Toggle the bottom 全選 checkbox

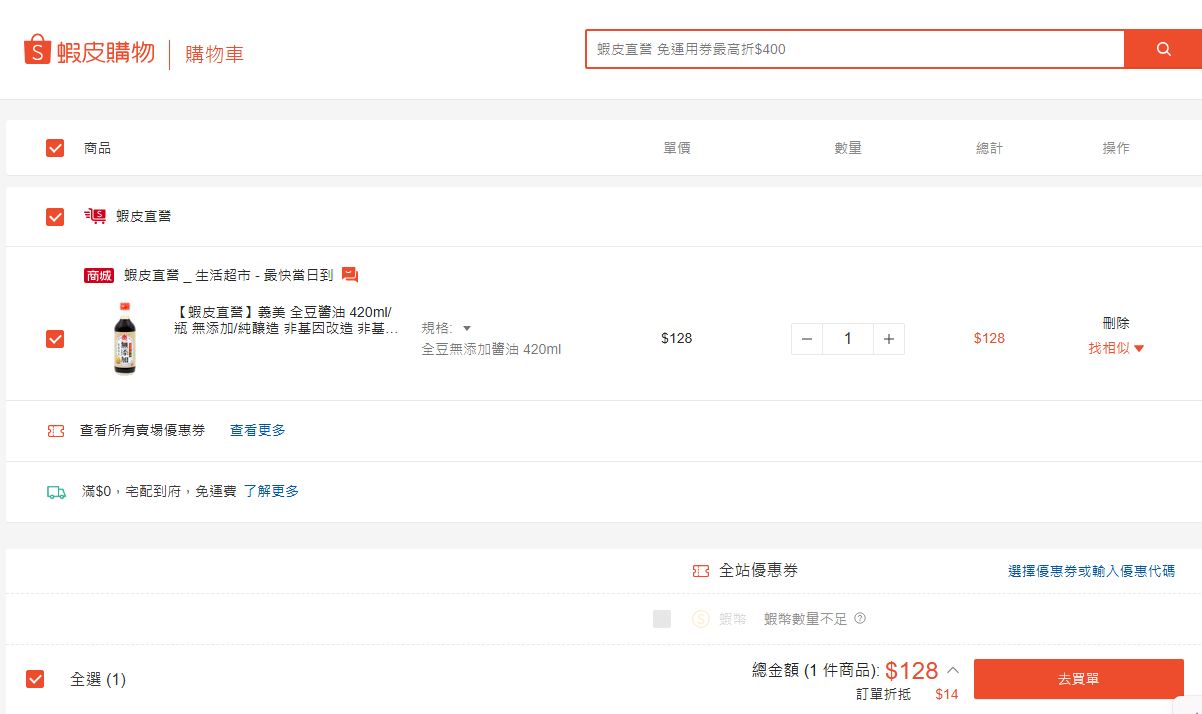(x=35, y=679)
